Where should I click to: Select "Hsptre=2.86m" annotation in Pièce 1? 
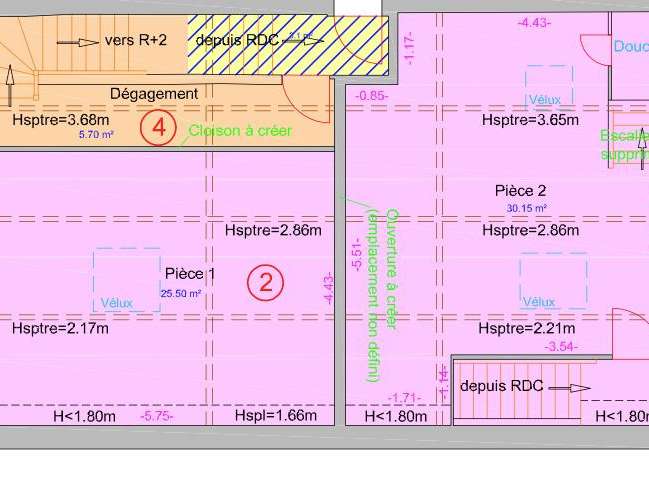pyautogui.click(x=273, y=230)
